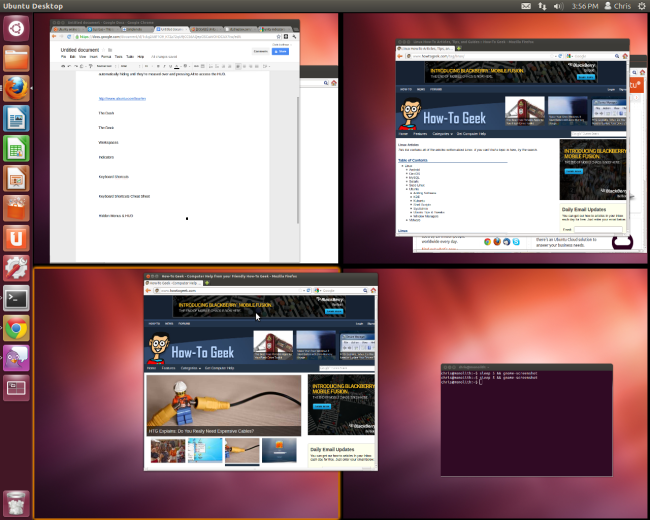Open the font name dropdown in Docs toolbar

click(x=130, y=66)
